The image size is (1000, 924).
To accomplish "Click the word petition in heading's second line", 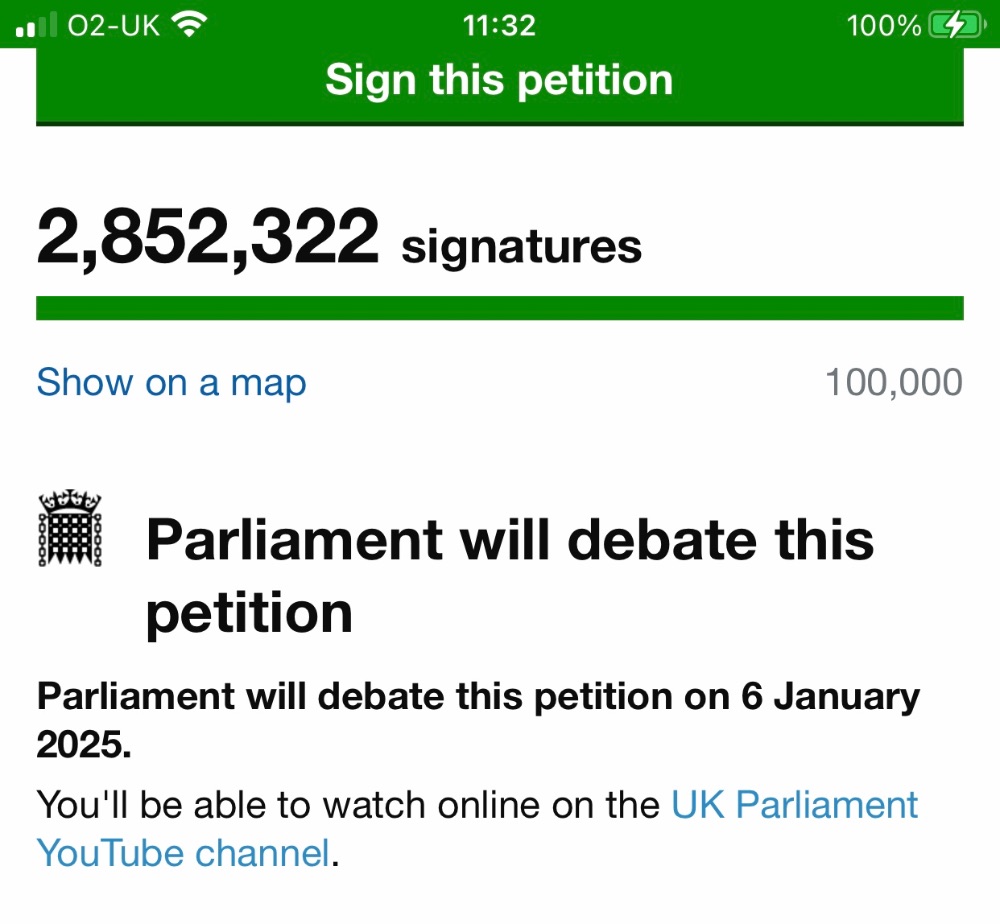I will pos(249,613).
